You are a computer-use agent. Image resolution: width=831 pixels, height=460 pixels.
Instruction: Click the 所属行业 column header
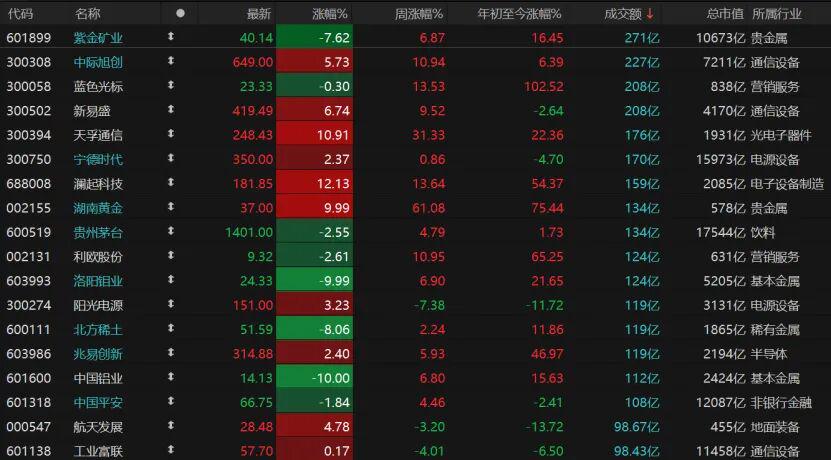pos(777,13)
